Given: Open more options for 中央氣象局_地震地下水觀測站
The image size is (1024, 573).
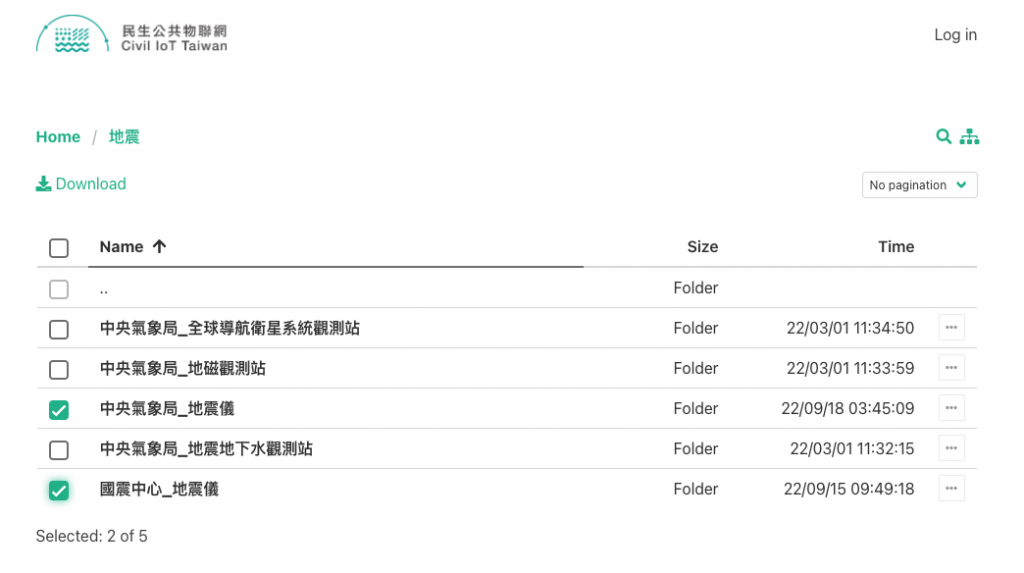Looking at the screenshot, I should point(951,449).
